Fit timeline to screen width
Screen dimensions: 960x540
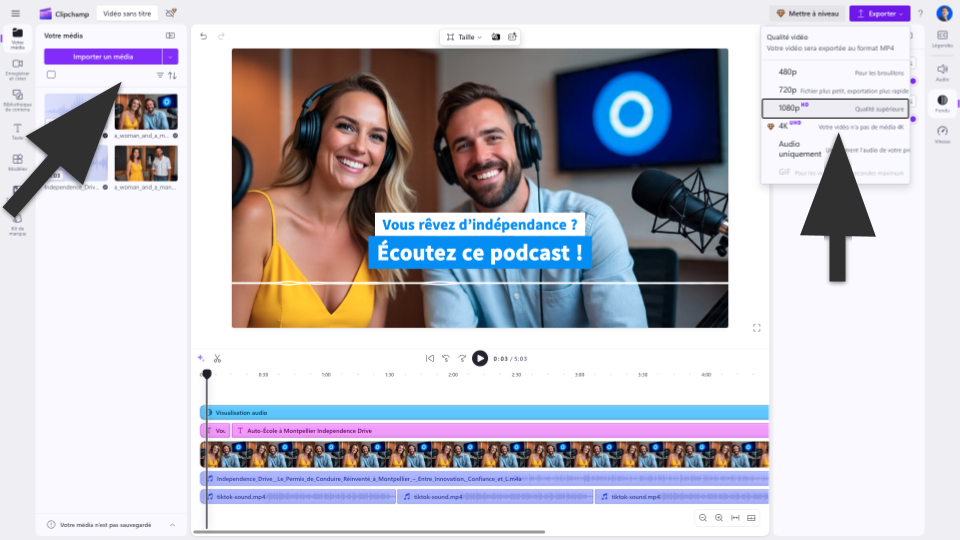pyautogui.click(x=735, y=518)
